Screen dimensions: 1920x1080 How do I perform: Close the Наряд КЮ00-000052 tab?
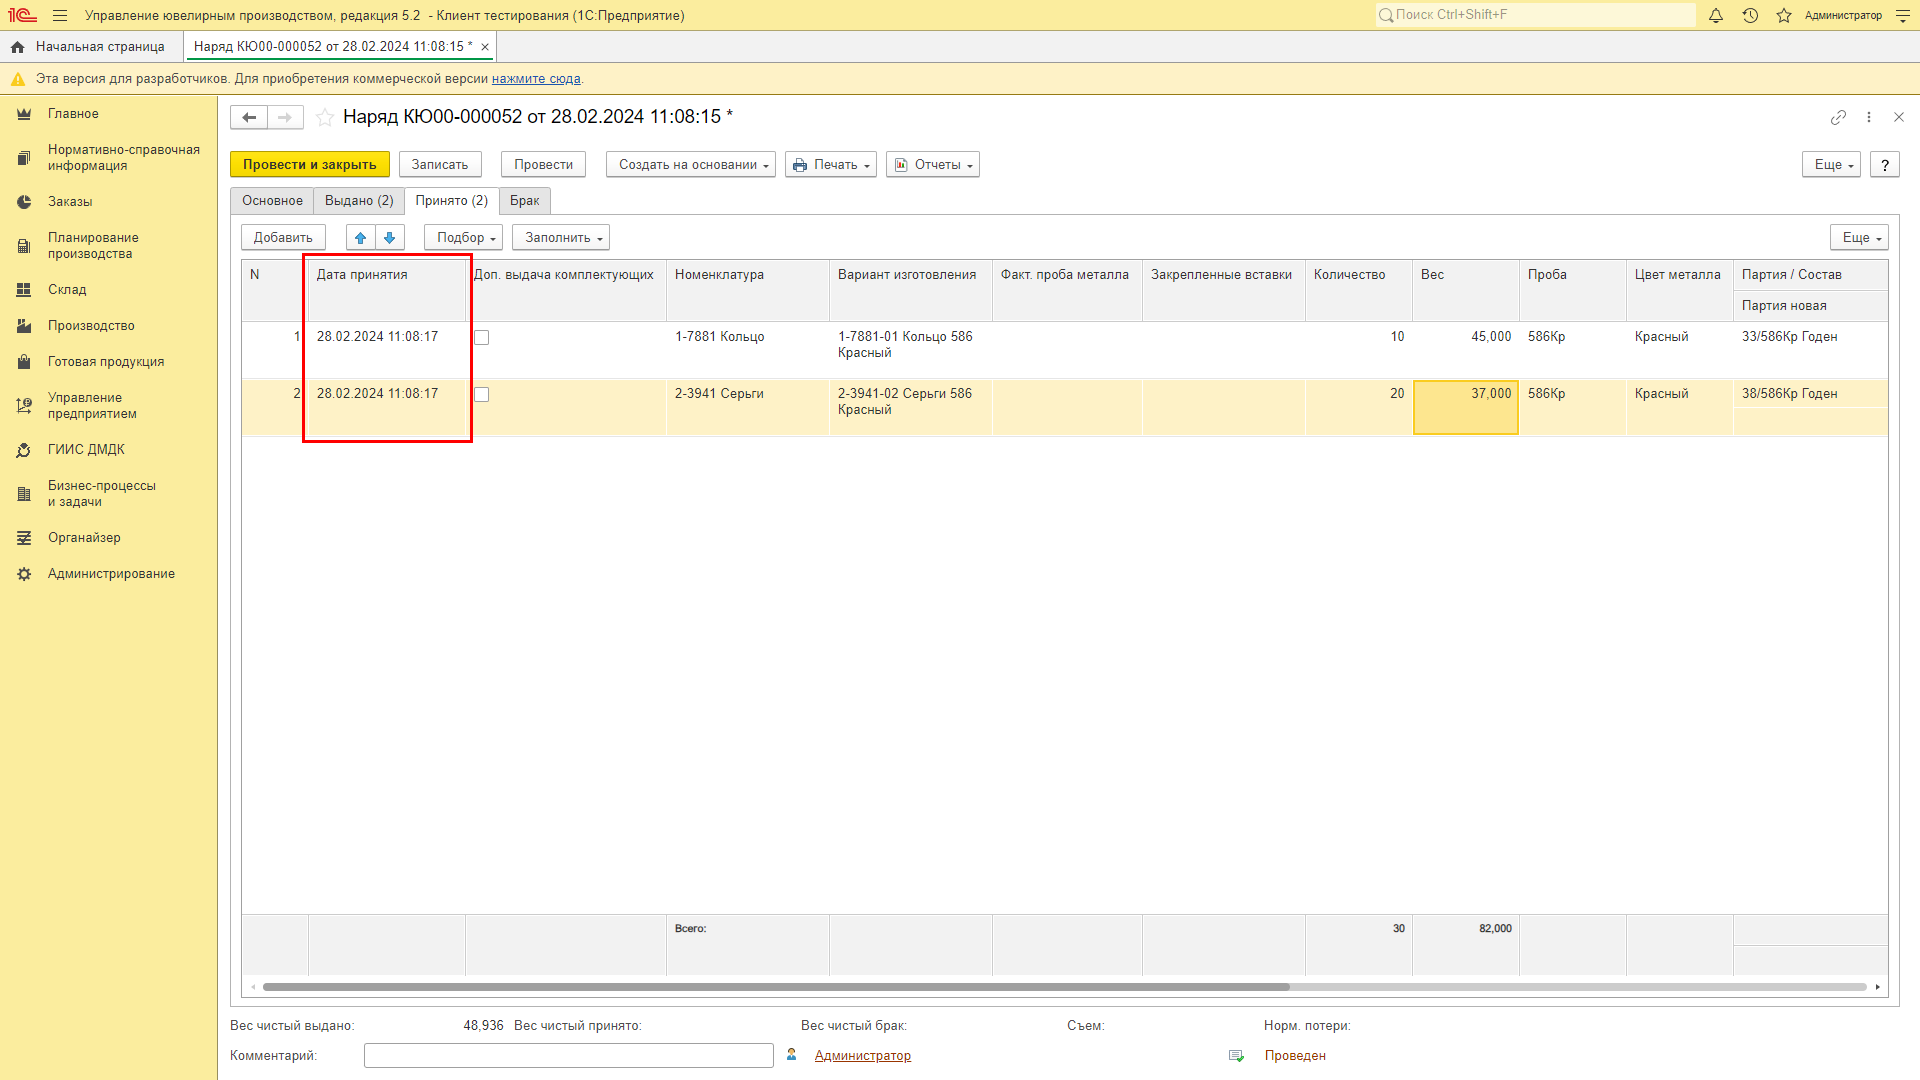click(x=485, y=47)
